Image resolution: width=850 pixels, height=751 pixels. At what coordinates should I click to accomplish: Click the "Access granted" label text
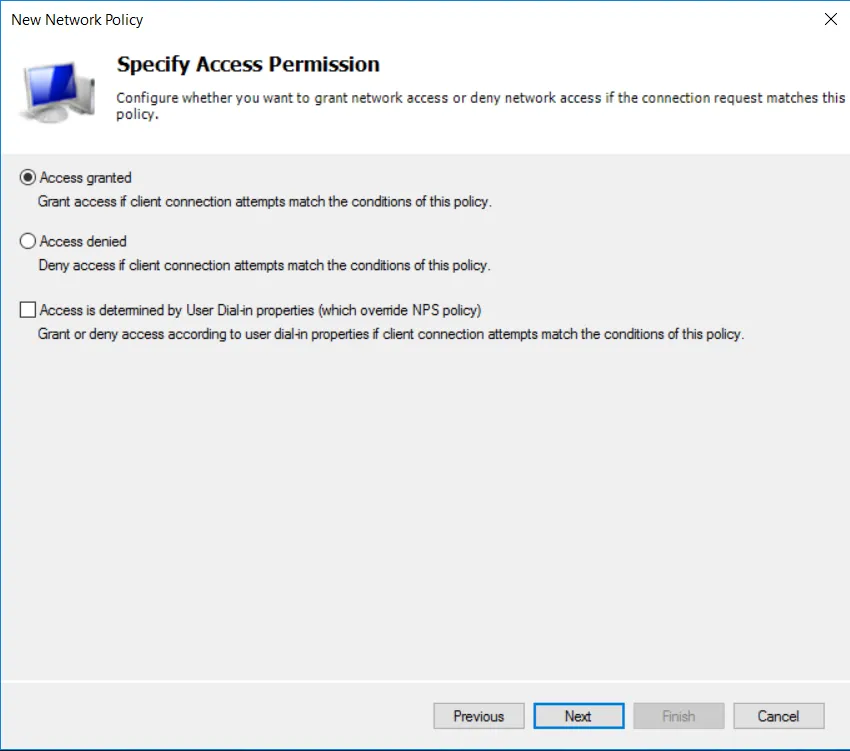pyautogui.click(x=86, y=178)
